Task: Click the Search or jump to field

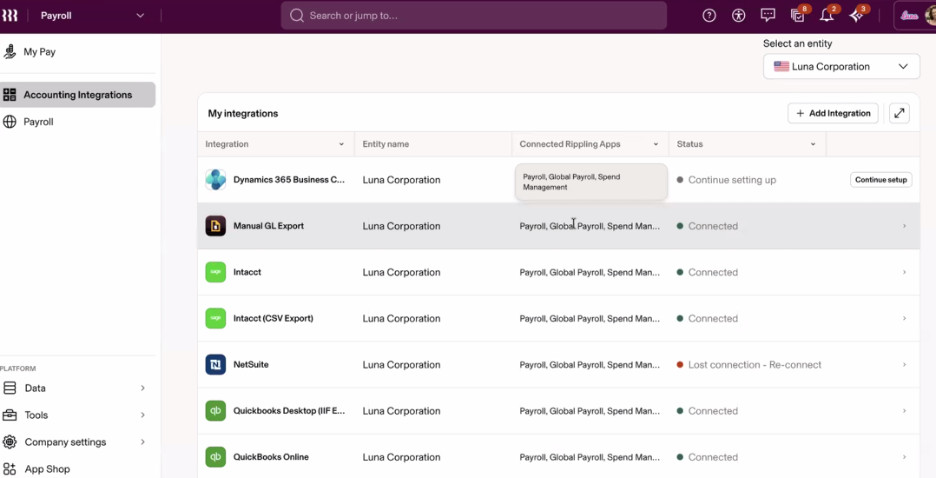Action: pos(473,16)
